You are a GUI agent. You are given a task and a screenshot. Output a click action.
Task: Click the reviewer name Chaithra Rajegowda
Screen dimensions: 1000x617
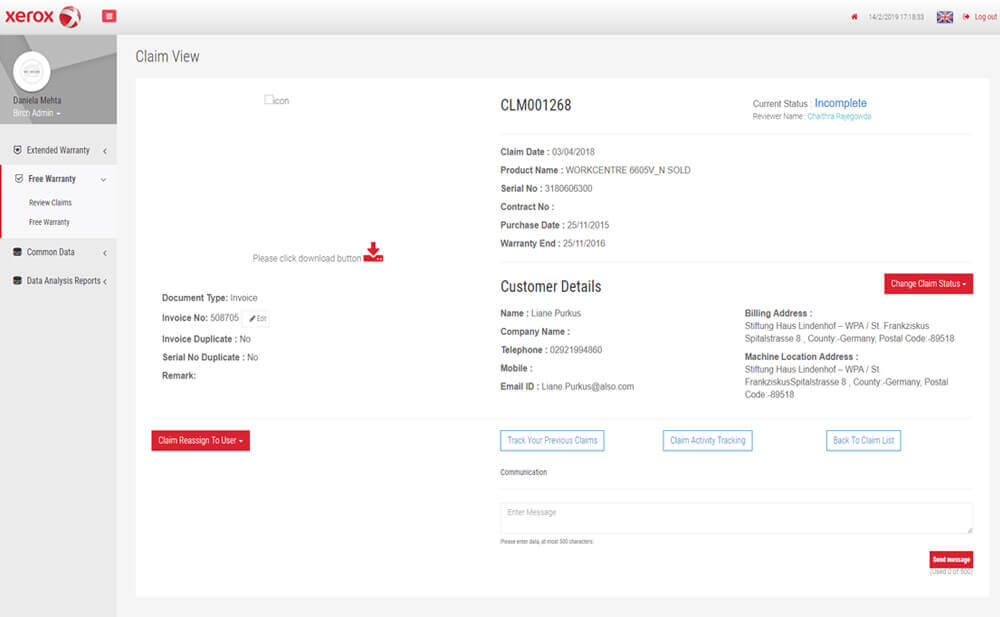coord(839,116)
